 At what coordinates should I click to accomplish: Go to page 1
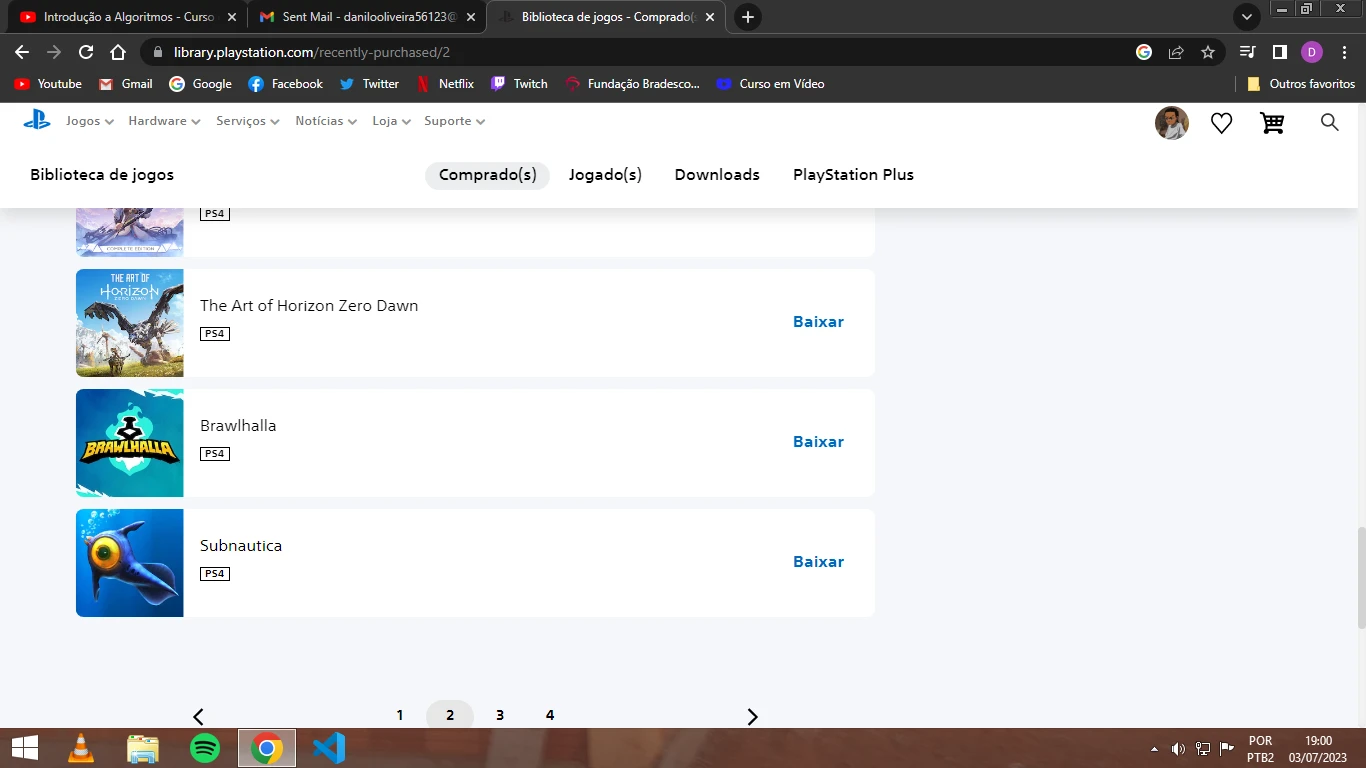(400, 715)
